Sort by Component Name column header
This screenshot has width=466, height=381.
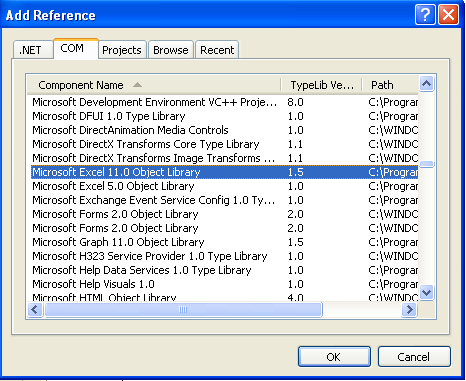click(x=154, y=85)
